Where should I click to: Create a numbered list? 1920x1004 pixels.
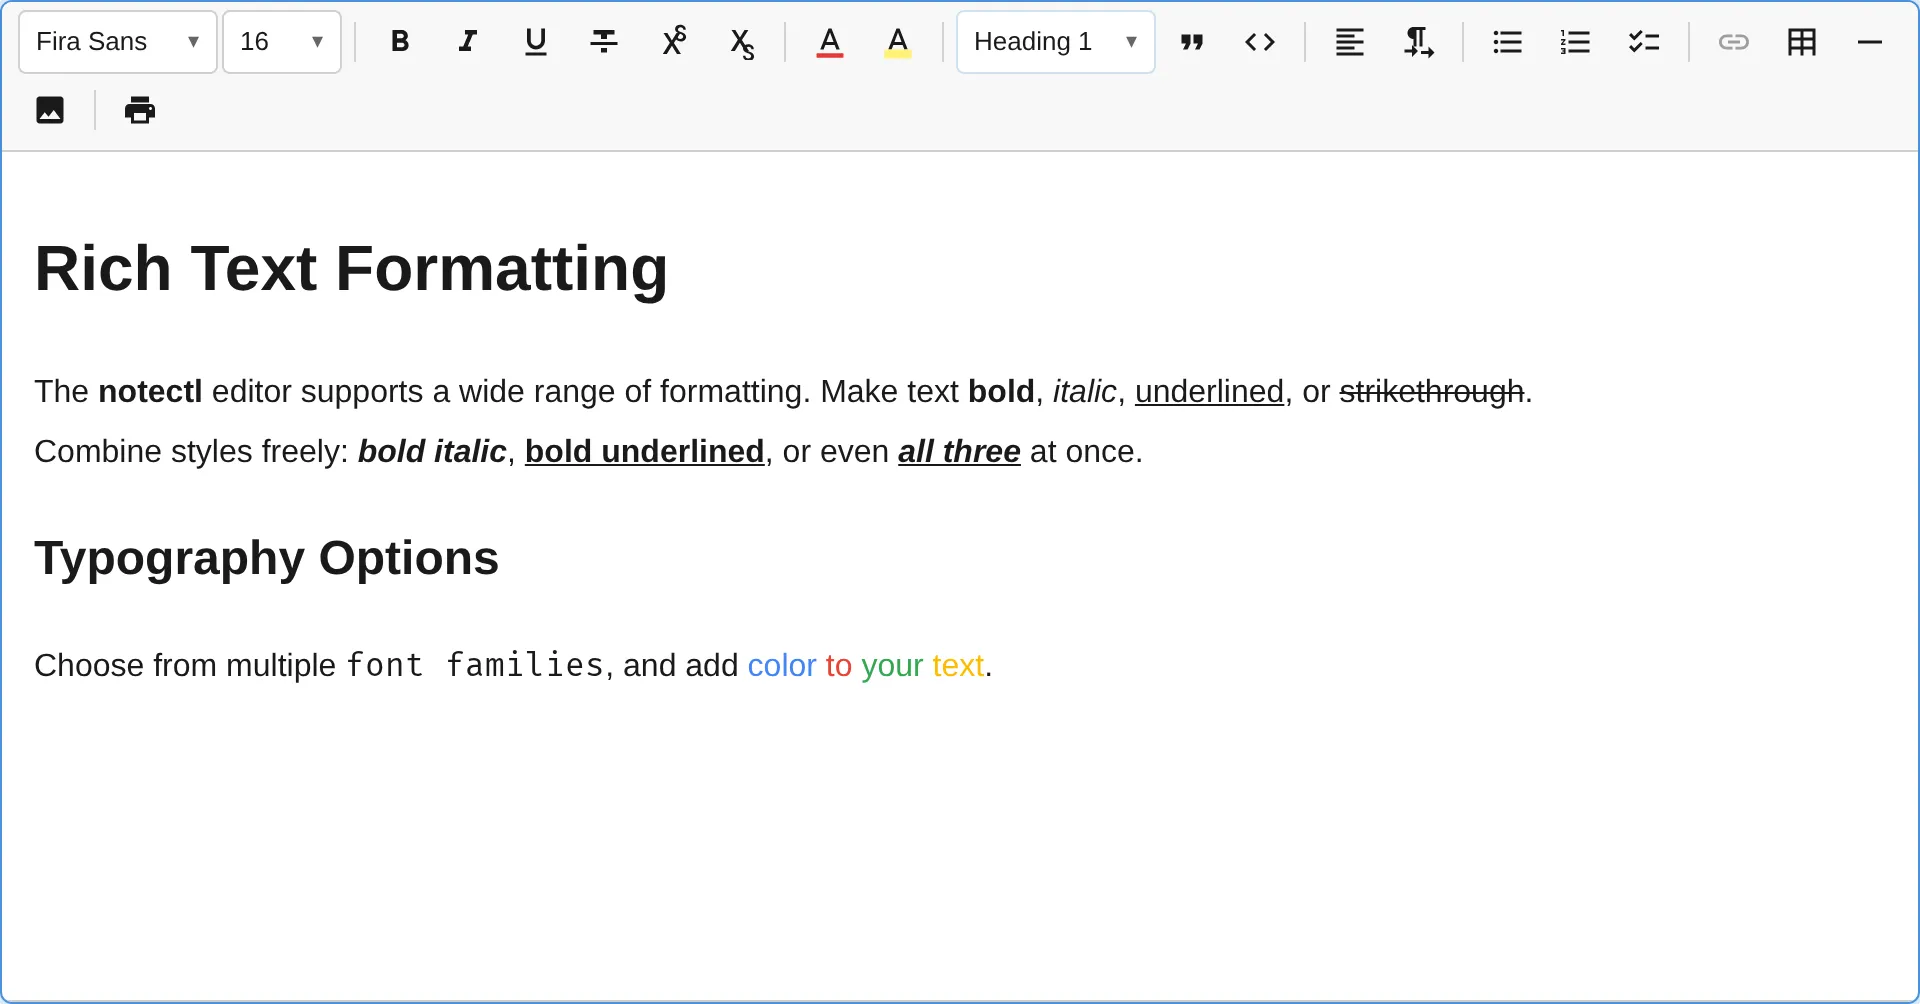(x=1575, y=42)
